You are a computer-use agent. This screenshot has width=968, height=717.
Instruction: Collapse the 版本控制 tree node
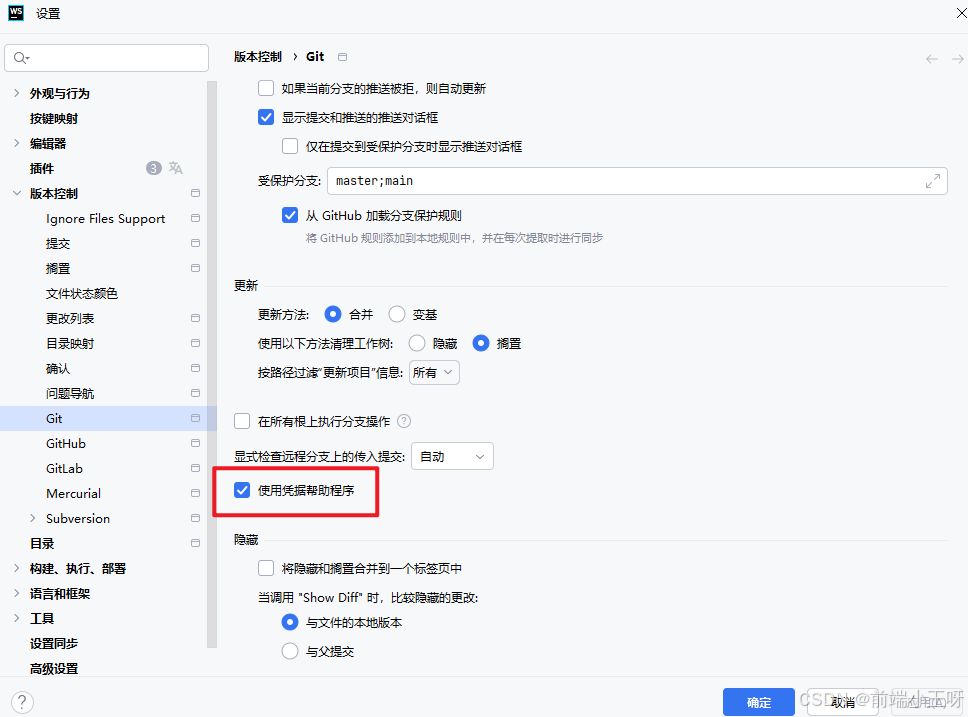point(17,193)
